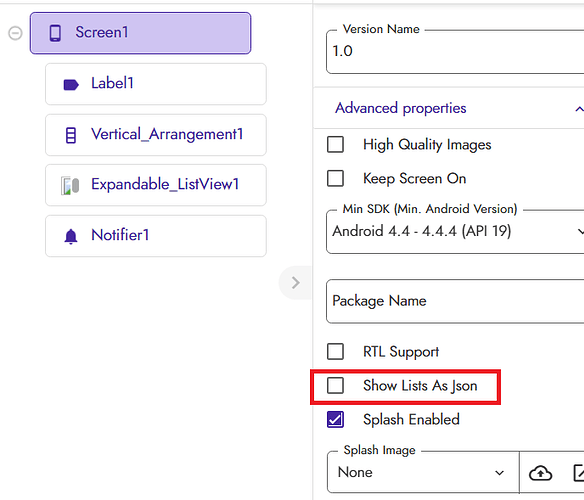The height and width of the screenshot is (500, 584).
Task: Click the Notifier1 bell icon
Action: [x=71, y=236]
